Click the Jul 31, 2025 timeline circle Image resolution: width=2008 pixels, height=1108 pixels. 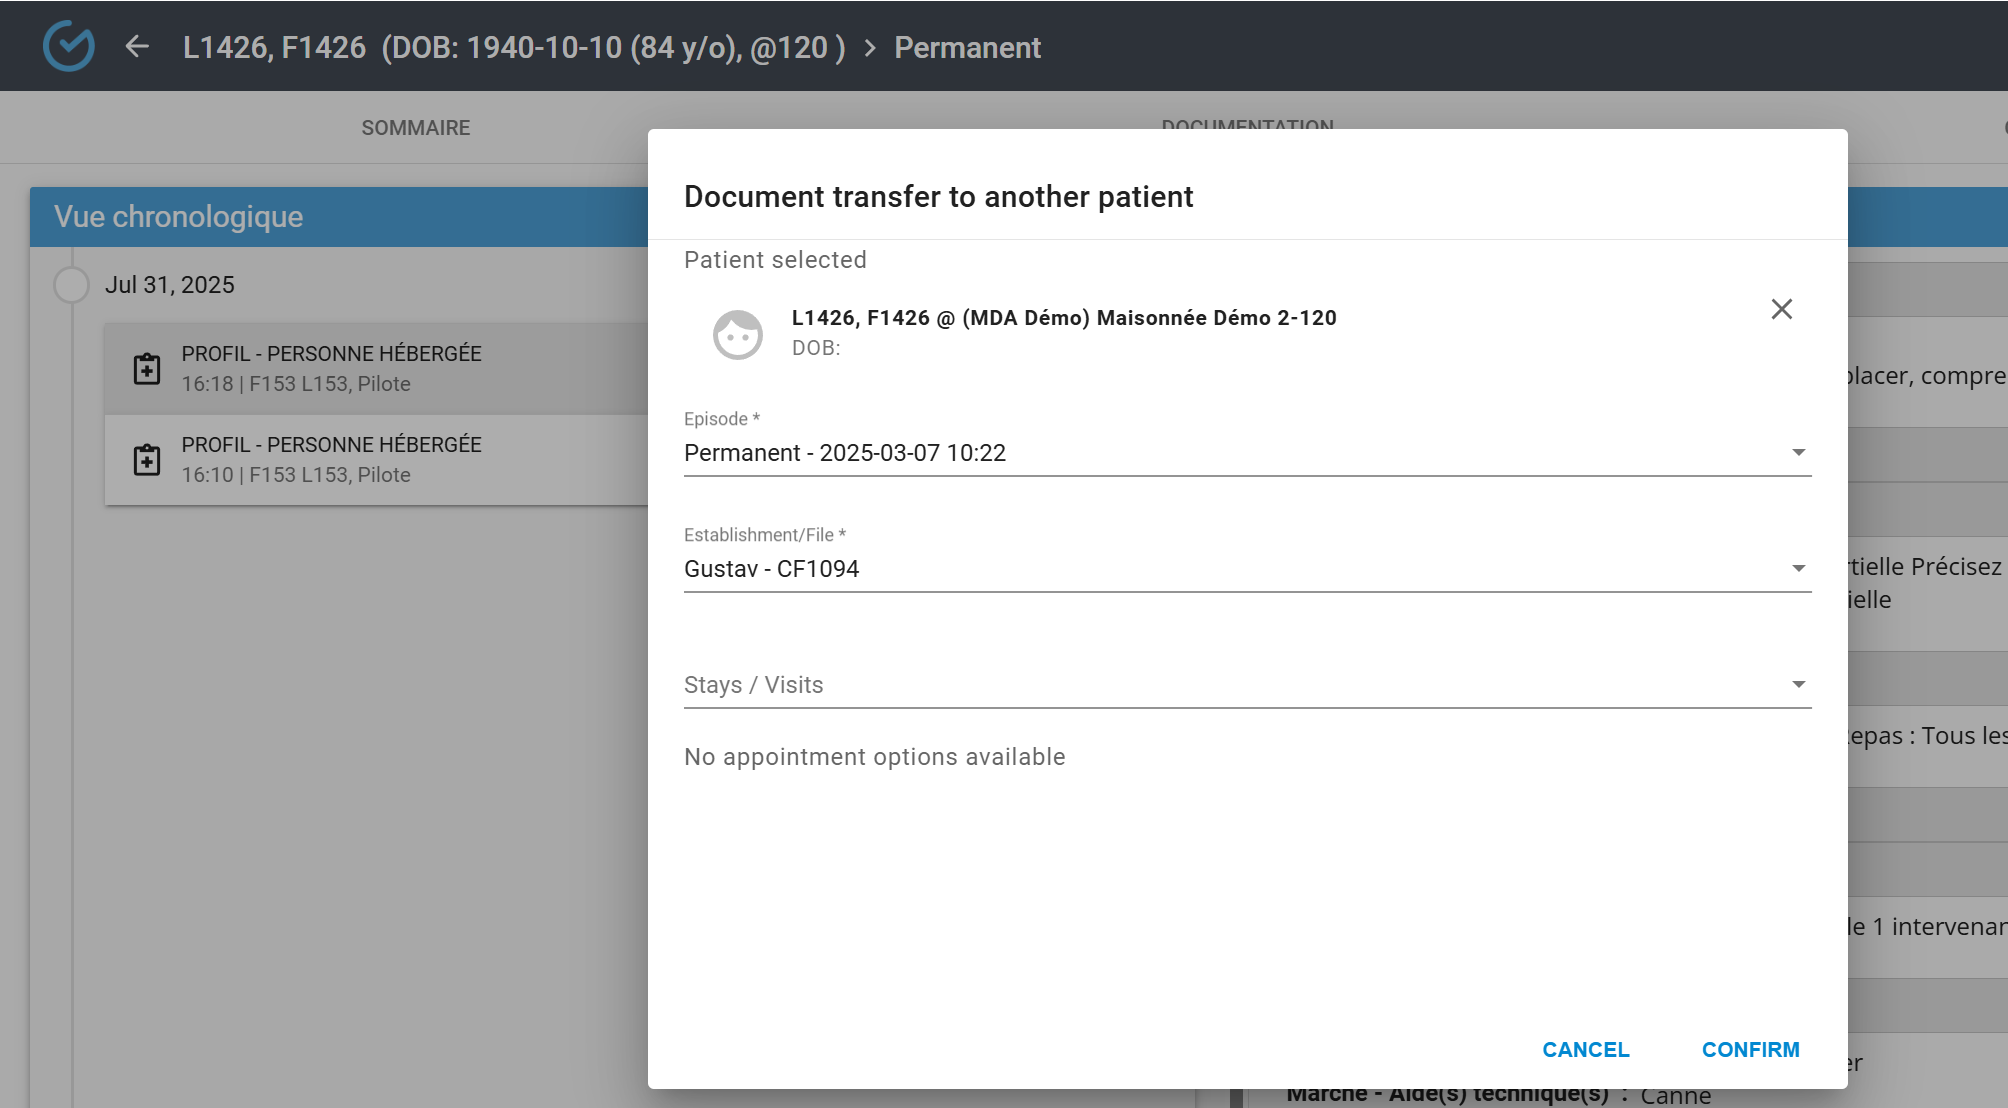tap(71, 285)
